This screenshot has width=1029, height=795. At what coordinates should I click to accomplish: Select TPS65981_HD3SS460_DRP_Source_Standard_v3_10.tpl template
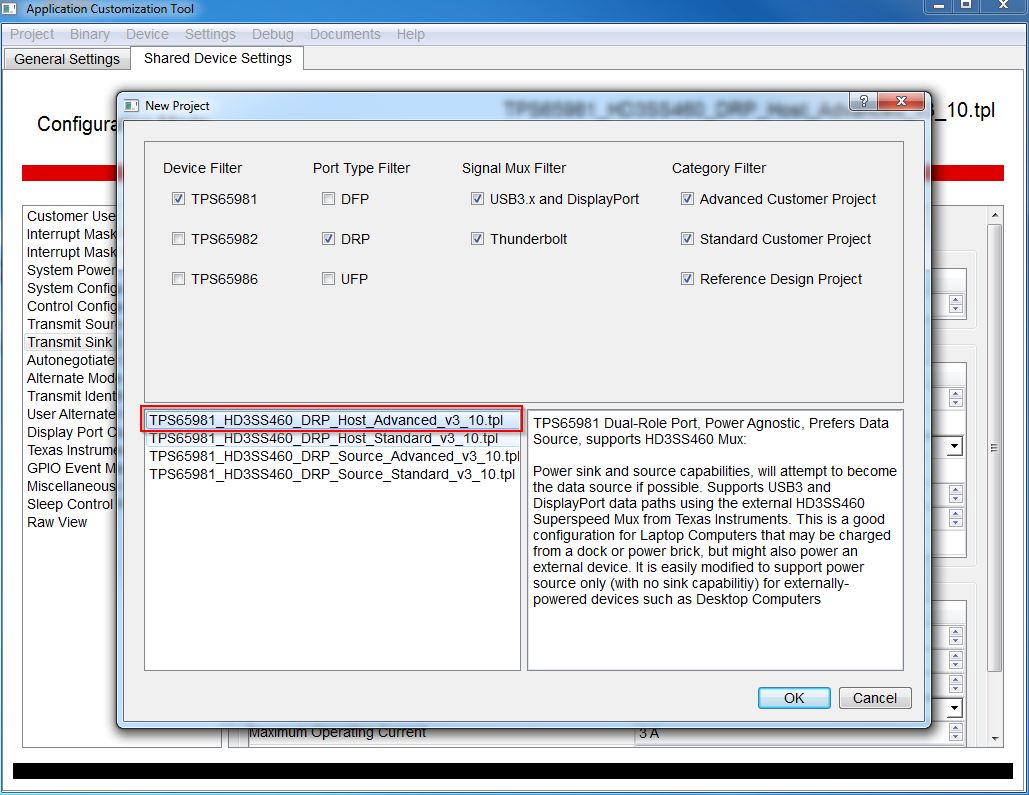click(x=332, y=474)
